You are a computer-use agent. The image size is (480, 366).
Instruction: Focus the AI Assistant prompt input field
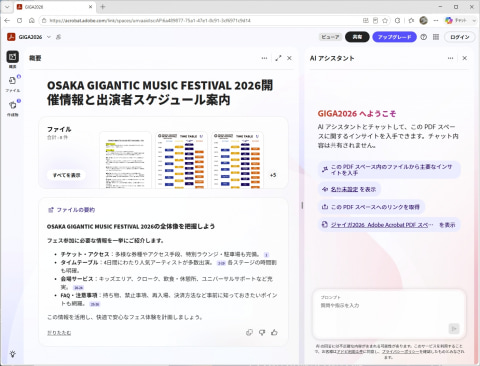point(389,314)
